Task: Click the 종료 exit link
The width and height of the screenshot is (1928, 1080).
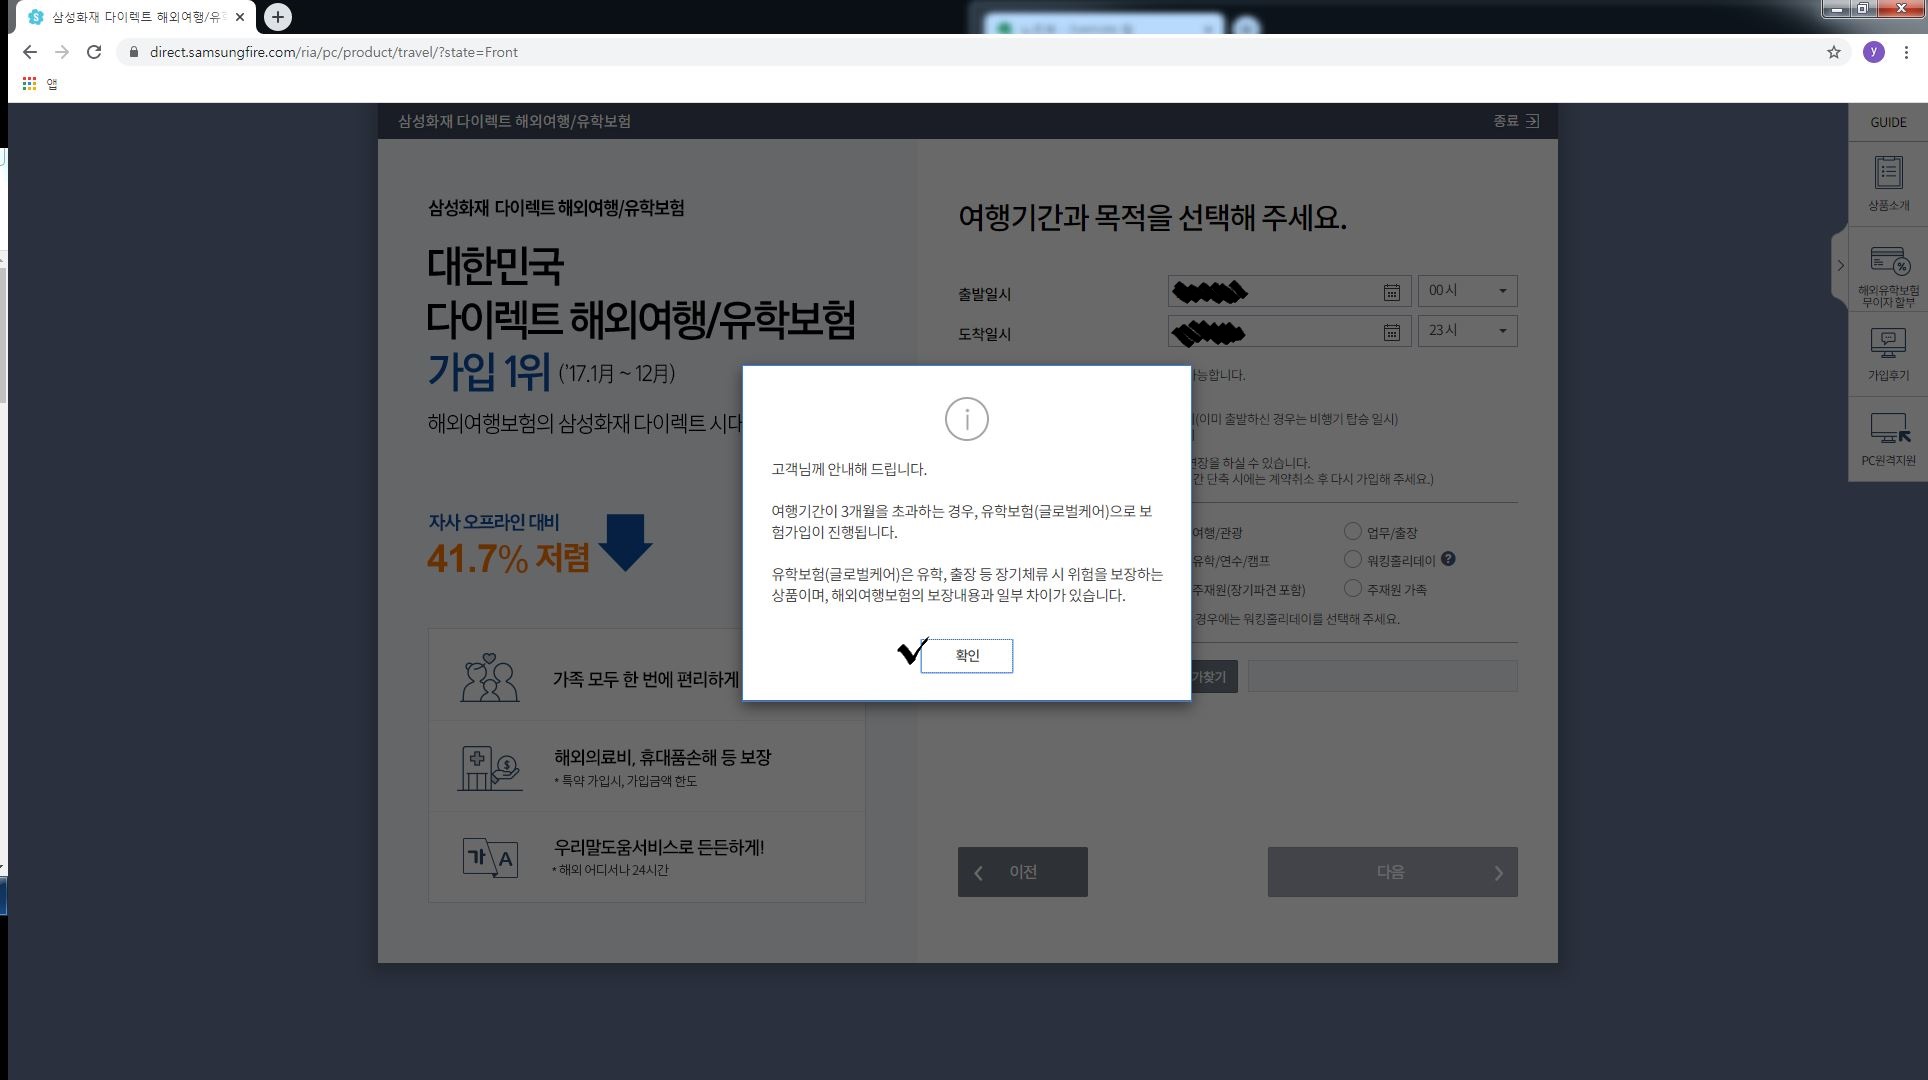Action: (x=1516, y=121)
